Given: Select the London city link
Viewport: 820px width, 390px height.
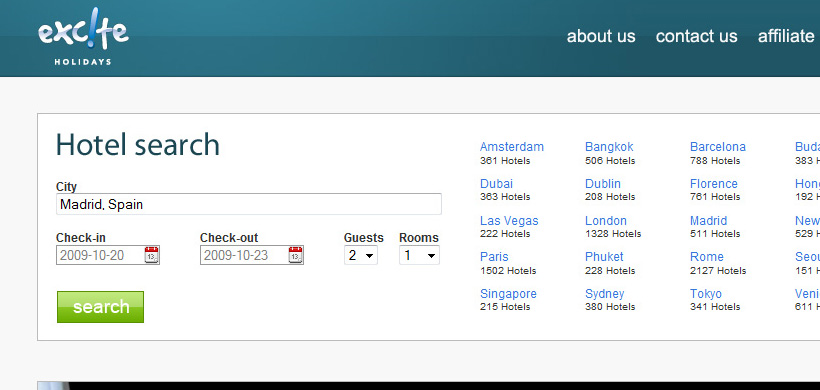Looking at the screenshot, I should click(x=606, y=221).
